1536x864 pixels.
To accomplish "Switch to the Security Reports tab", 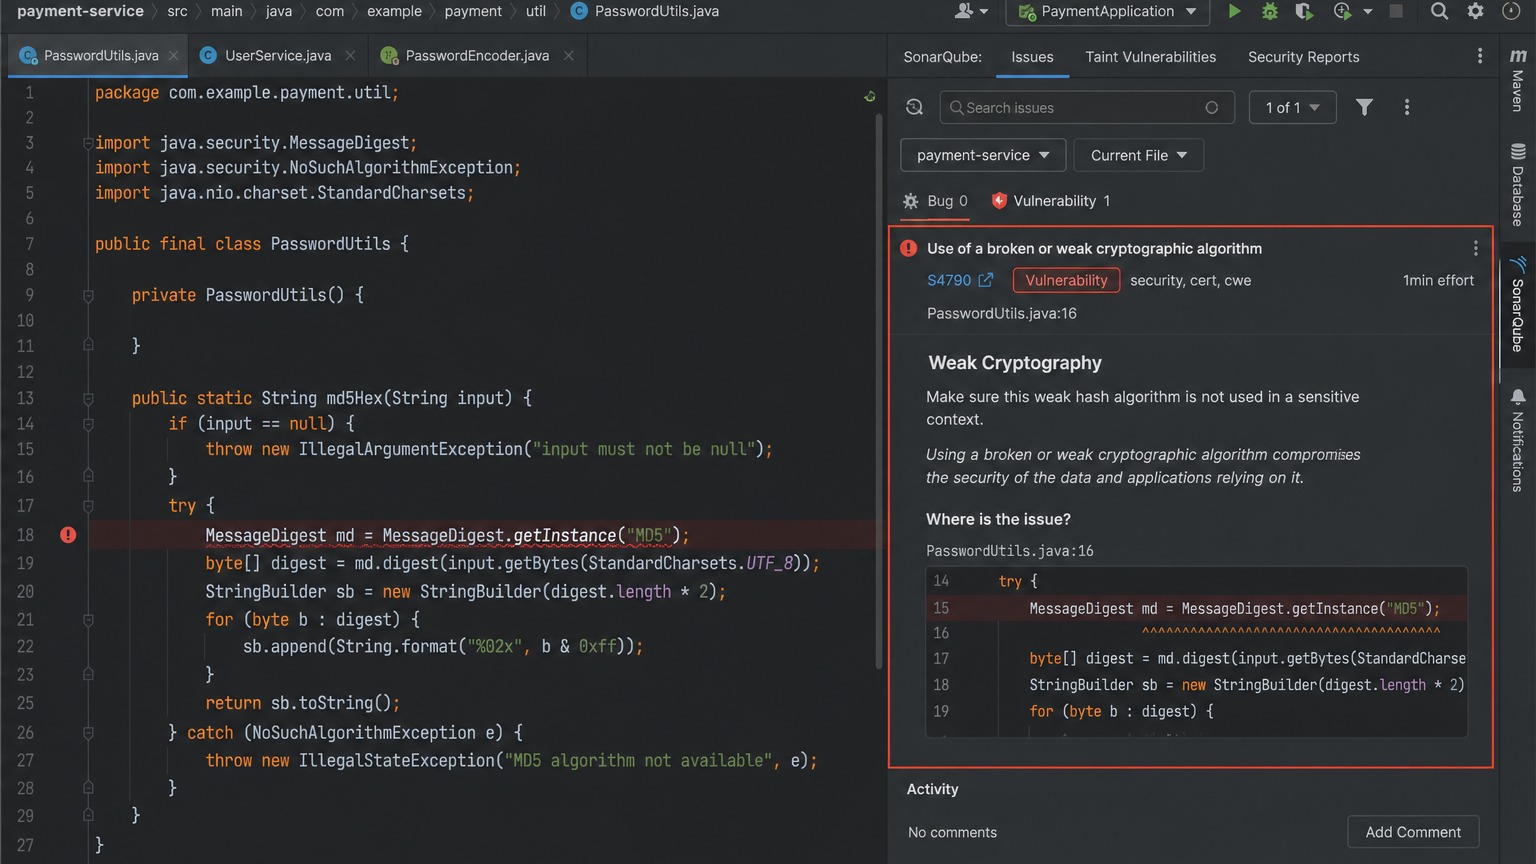I will click(x=1303, y=57).
